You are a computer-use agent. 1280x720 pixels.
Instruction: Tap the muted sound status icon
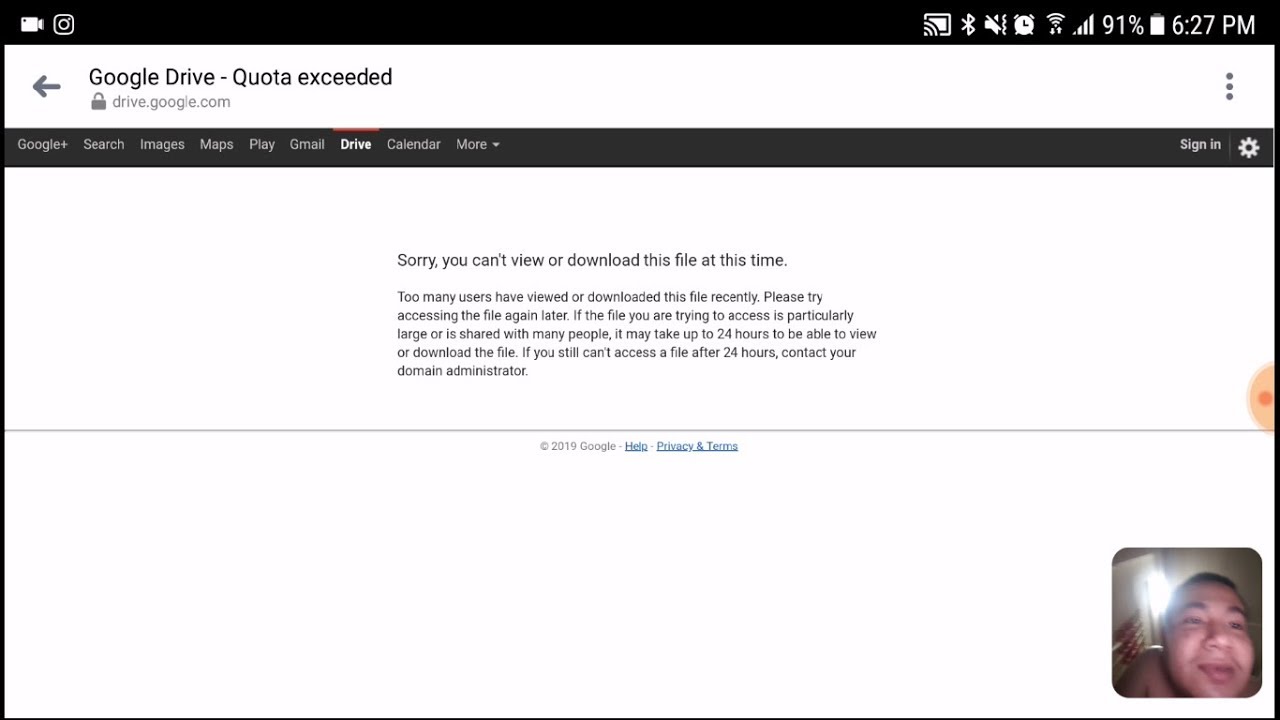[995, 25]
